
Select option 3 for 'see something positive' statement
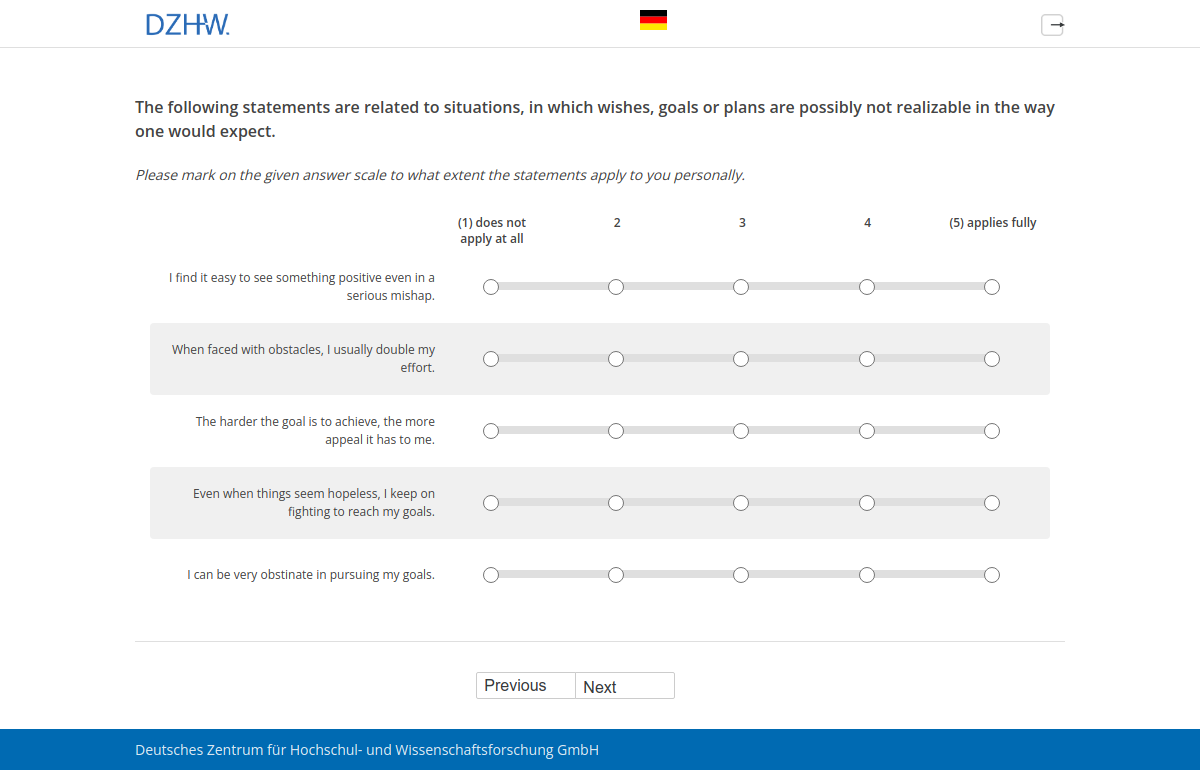tap(741, 287)
